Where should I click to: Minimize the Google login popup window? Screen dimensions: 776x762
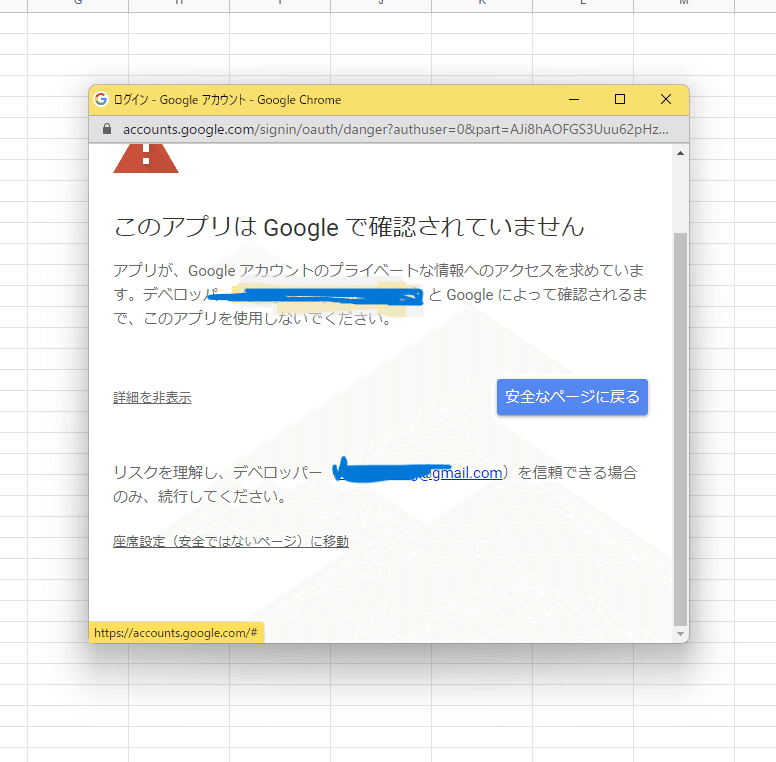tap(574, 99)
